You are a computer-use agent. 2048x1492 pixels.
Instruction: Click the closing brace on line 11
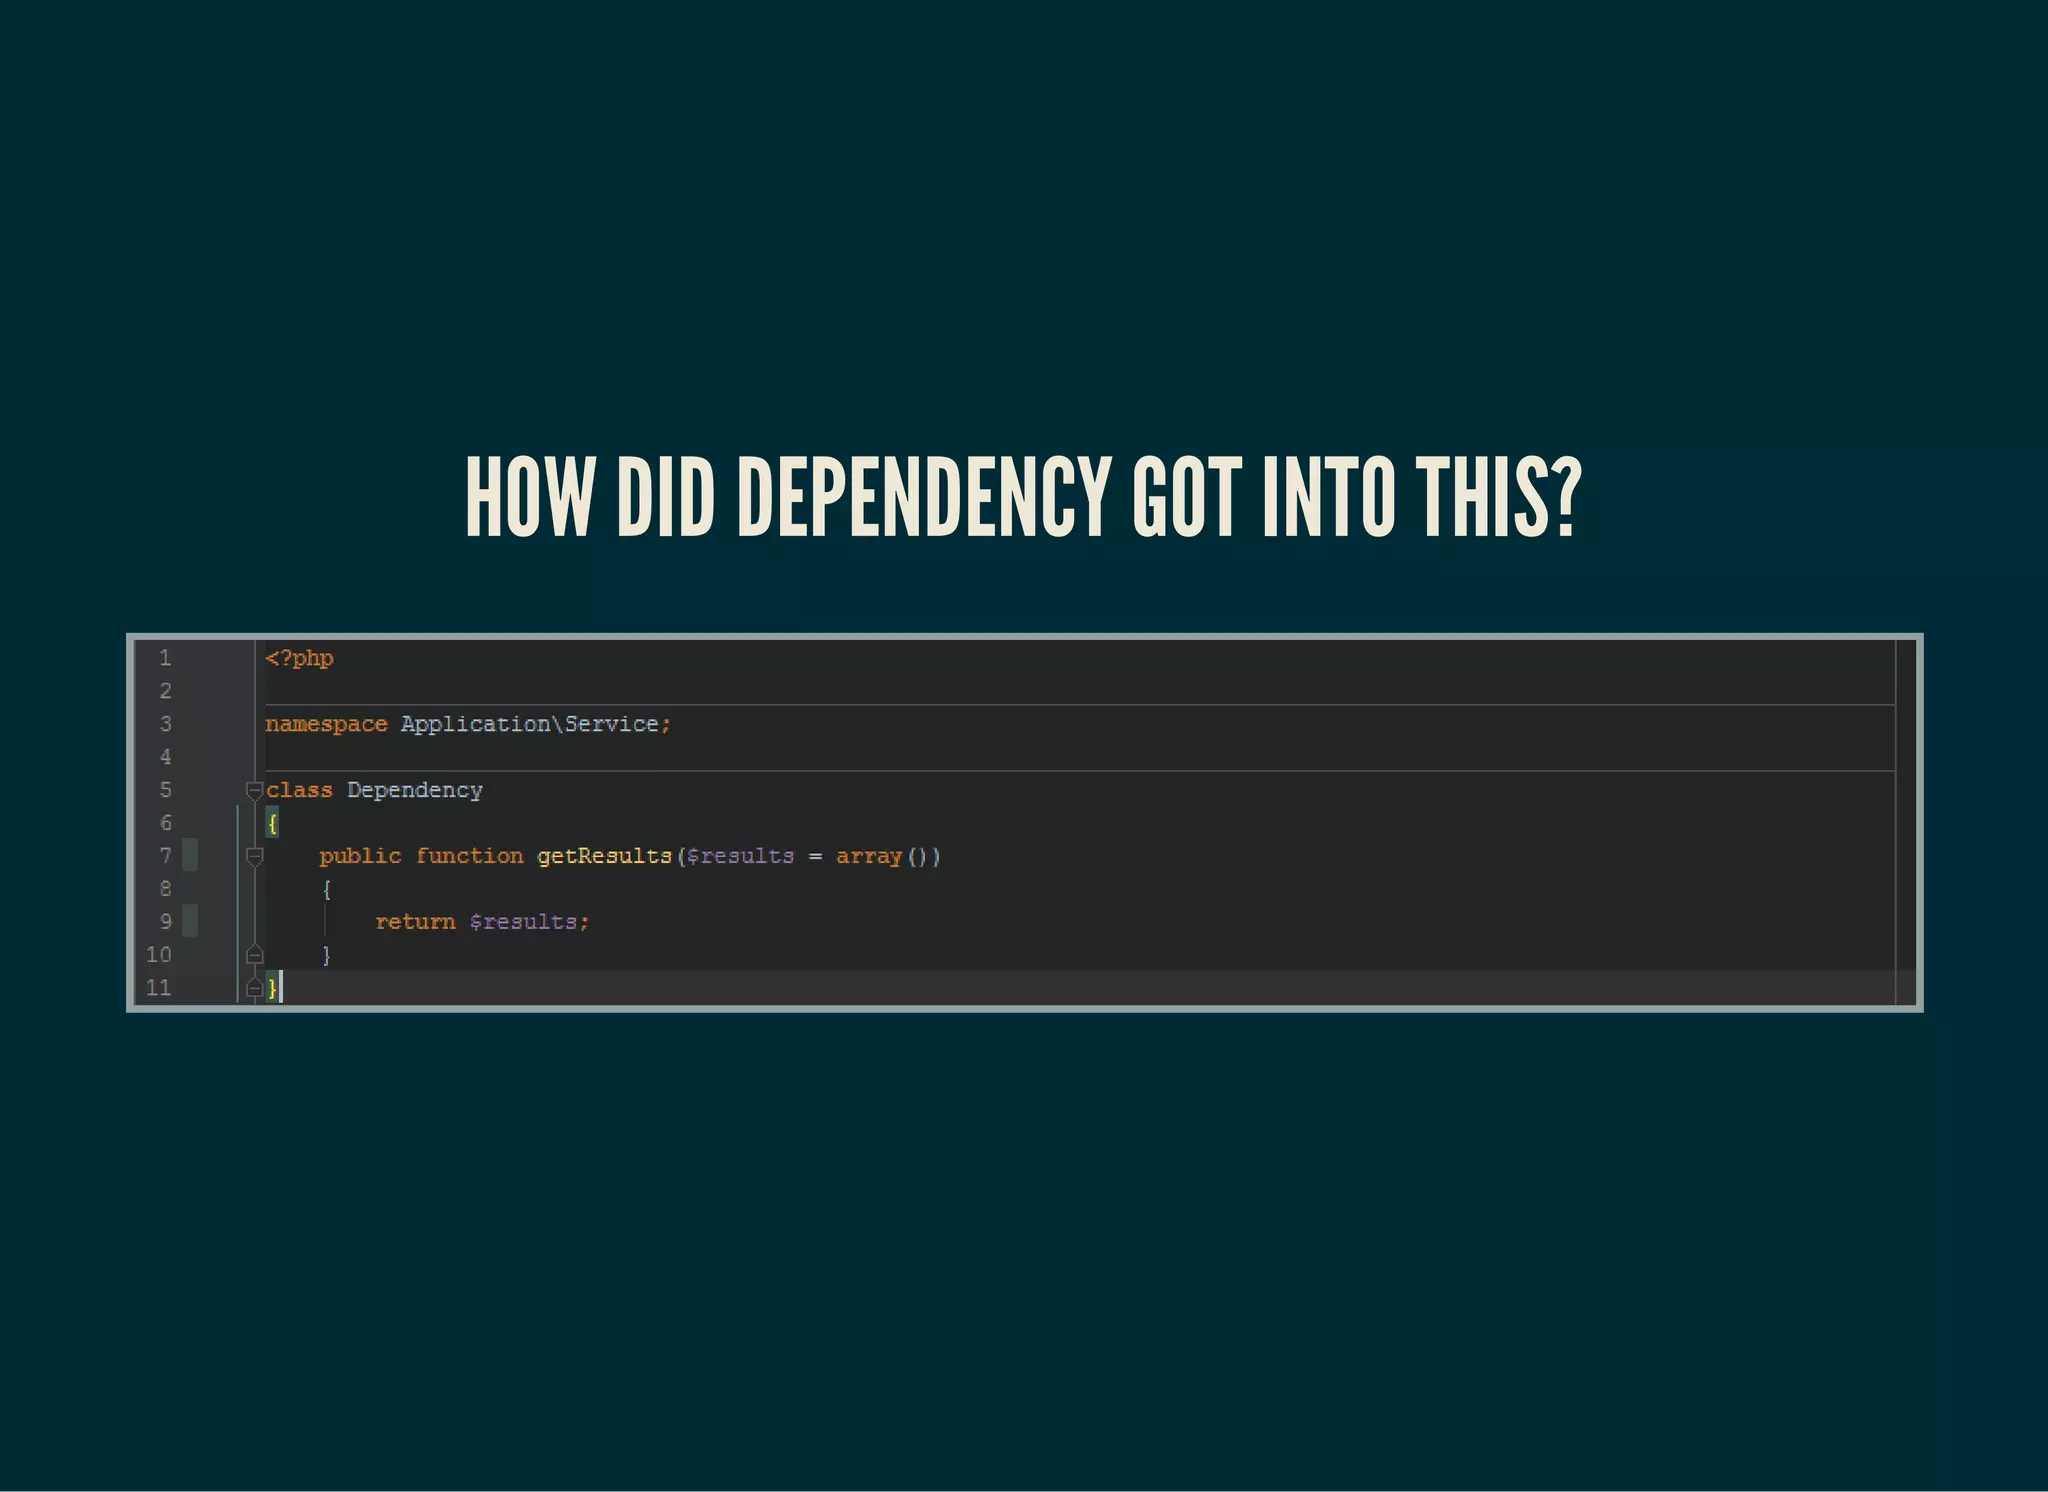(272, 989)
